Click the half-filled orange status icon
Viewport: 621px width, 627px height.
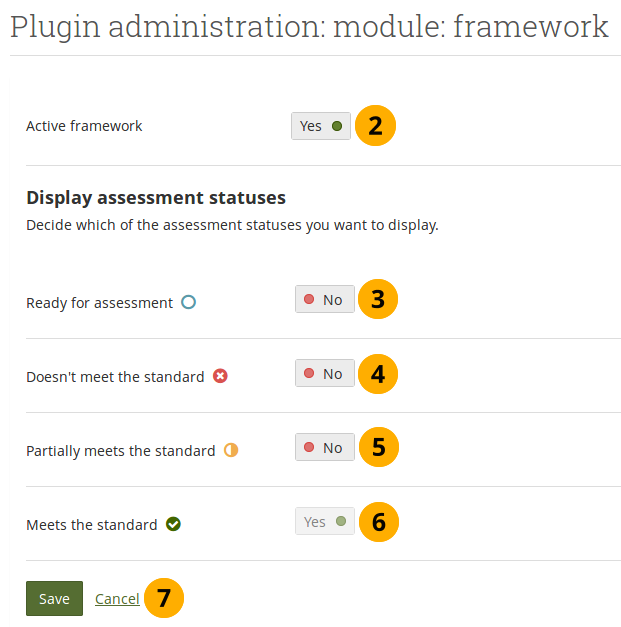point(231,450)
